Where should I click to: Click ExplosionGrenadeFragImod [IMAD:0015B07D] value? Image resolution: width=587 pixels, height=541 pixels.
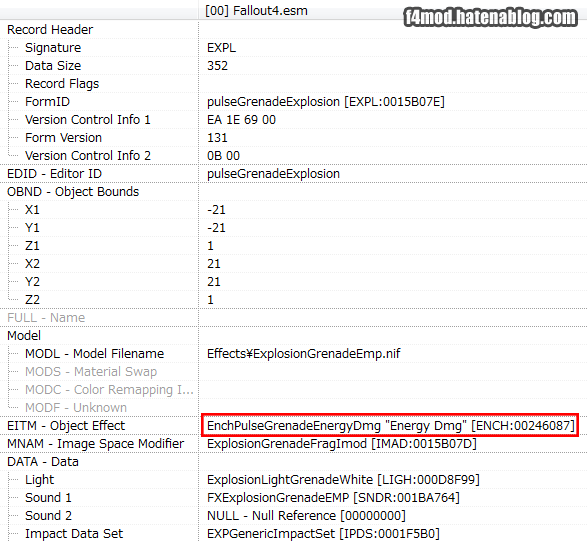[x=342, y=443]
